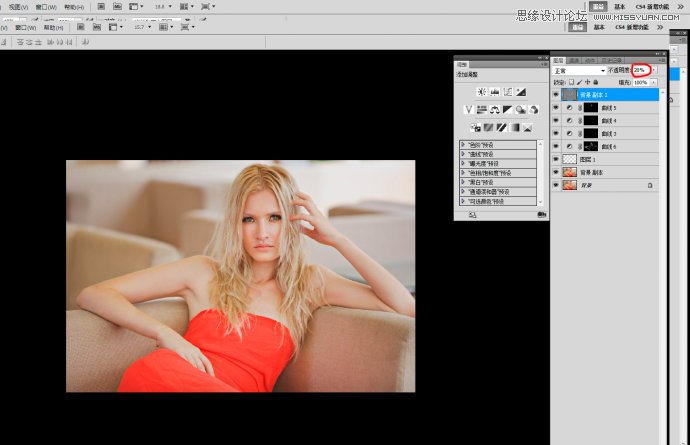Add a Threshold adjustment layer
Viewport: 690px width, 445px height.
501,128
